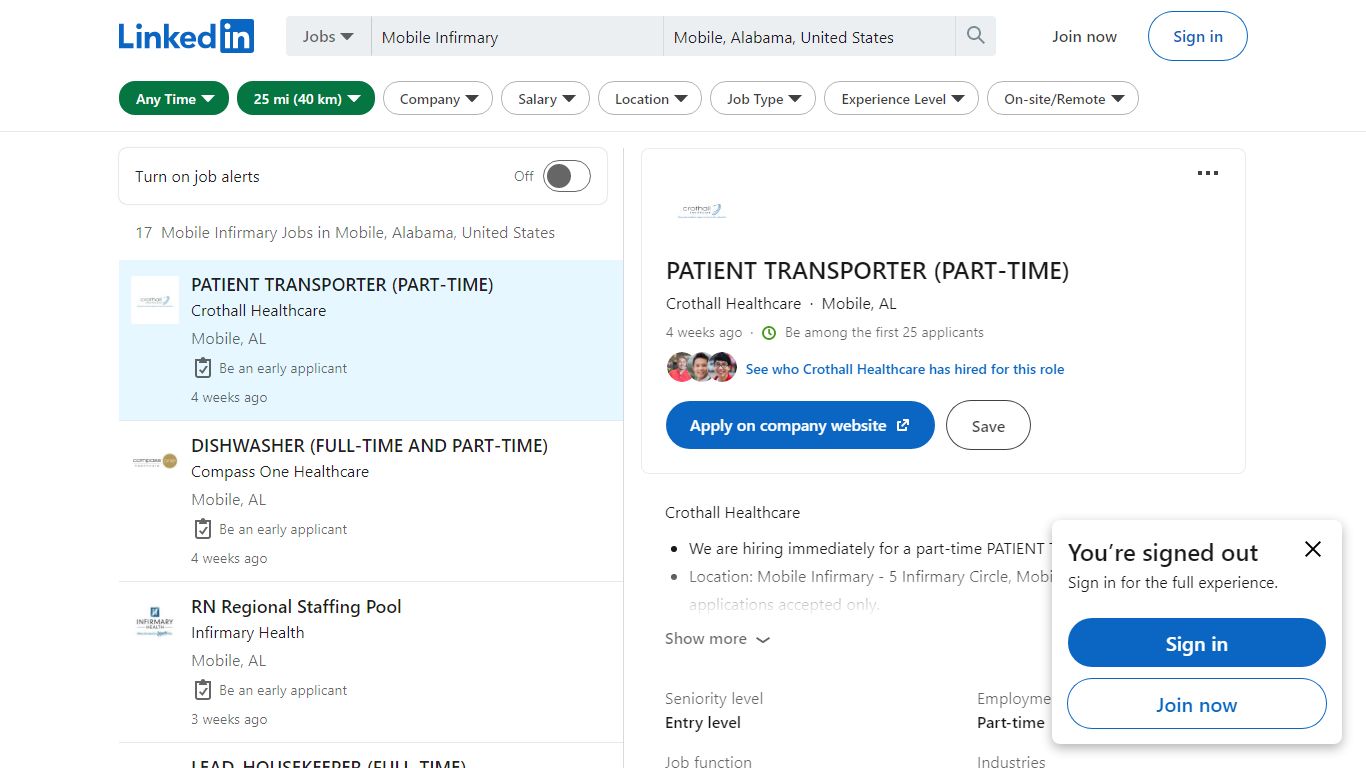1366x768 pixels.
Task: Expand the Any Time filter
Action: 174,99
